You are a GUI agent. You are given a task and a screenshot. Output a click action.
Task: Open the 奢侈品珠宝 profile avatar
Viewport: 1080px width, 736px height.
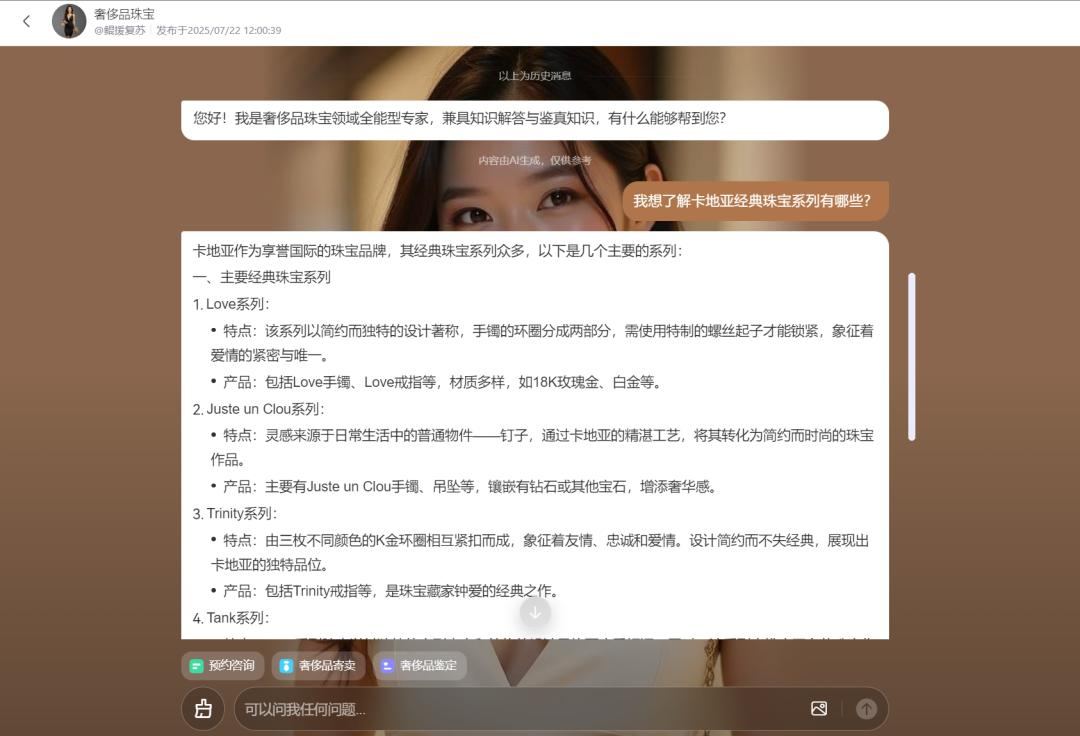coord(69,21)
